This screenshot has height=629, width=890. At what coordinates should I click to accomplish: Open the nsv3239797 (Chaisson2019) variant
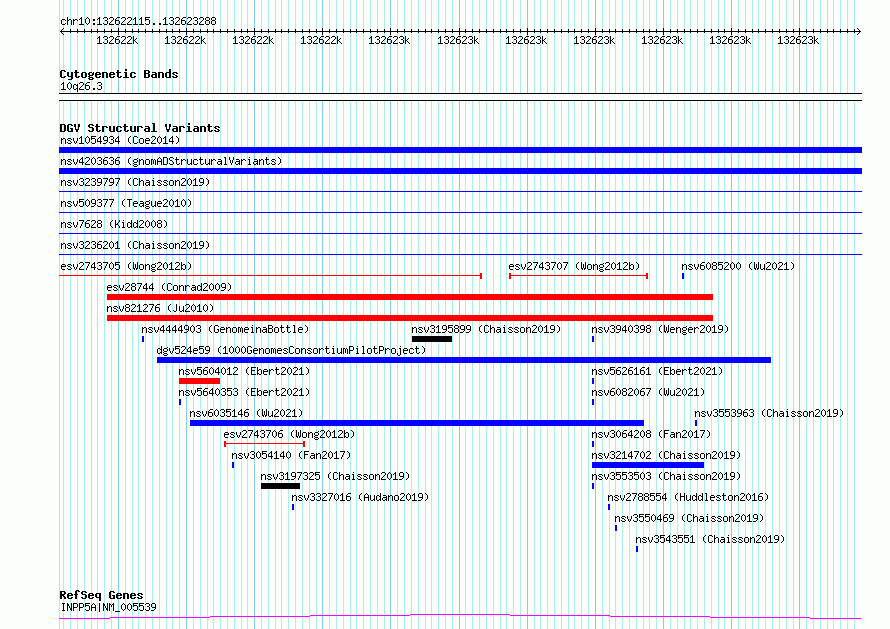(x=135, y=182)
